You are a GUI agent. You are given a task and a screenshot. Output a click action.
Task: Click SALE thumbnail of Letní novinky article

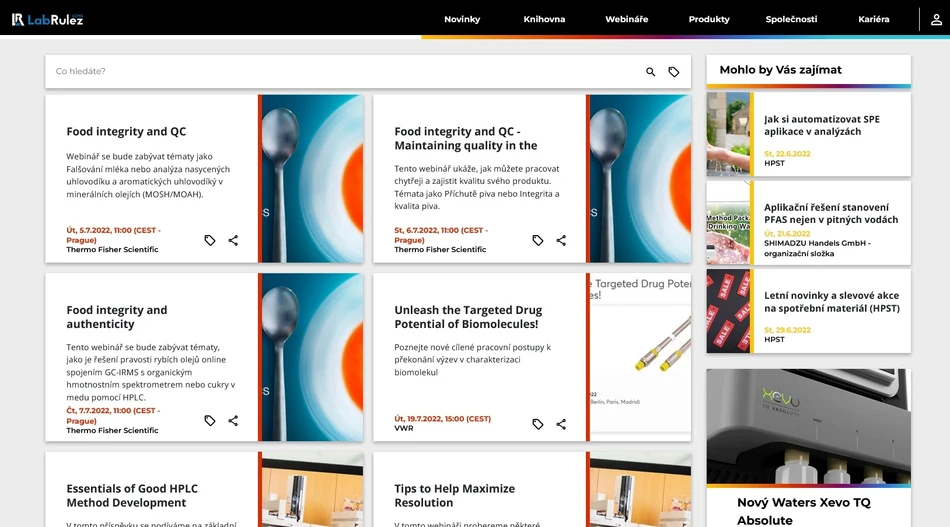[x=728, y=311]
